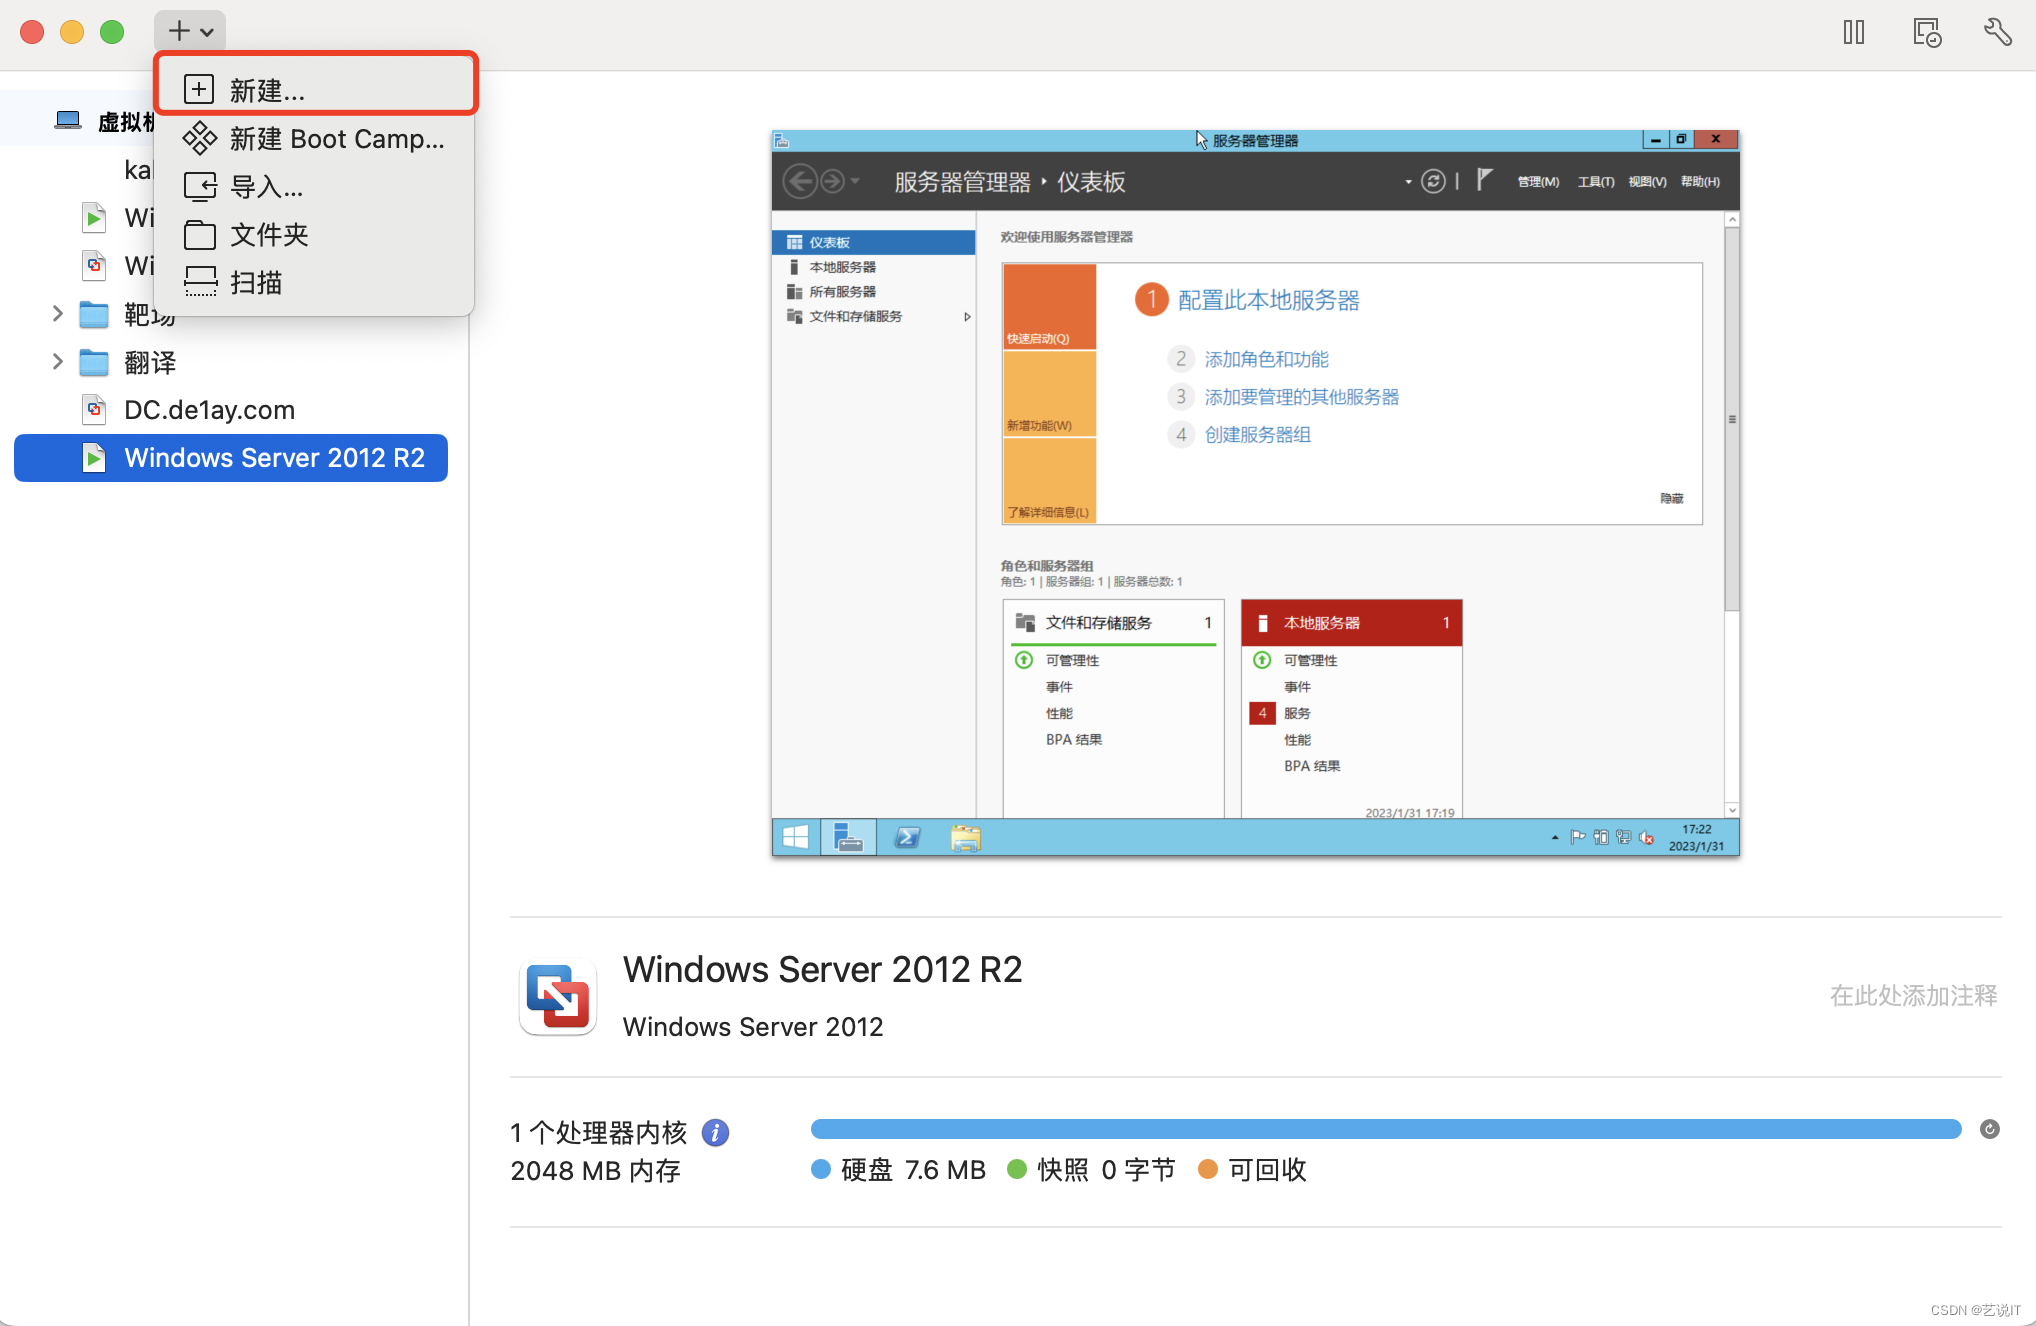Click the 新建 plus-box icon
Viewport: 2036px width, 1326px height.
[199, 90]
